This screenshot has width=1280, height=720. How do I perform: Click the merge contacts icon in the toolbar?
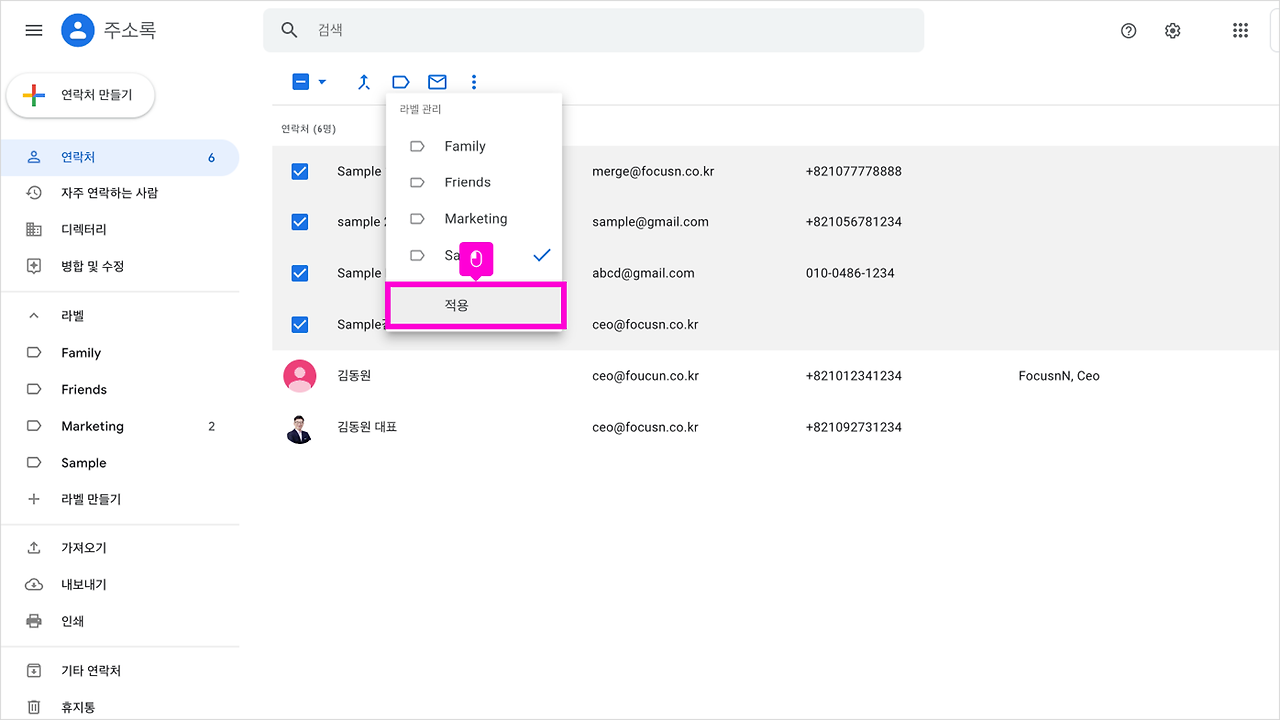[x=364, y=82]
